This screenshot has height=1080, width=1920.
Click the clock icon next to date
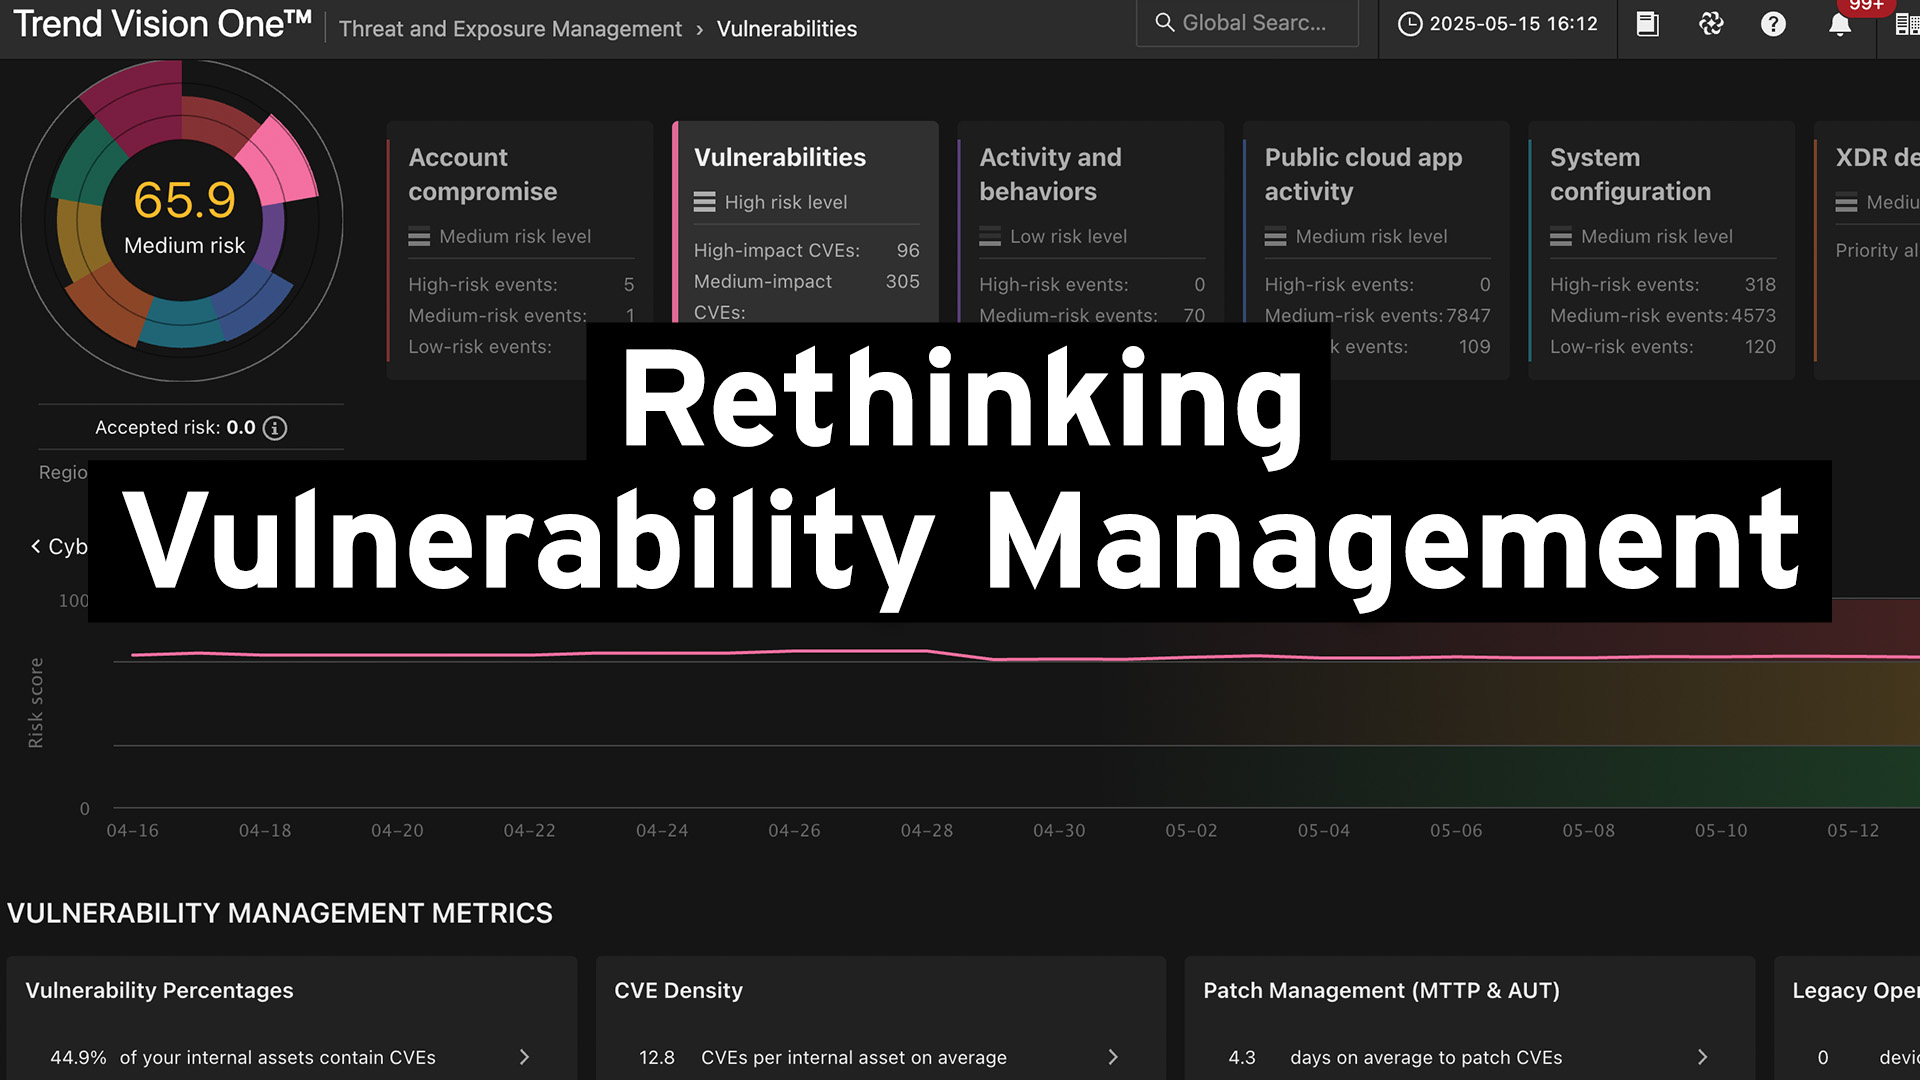click(x=1409, y=24)
